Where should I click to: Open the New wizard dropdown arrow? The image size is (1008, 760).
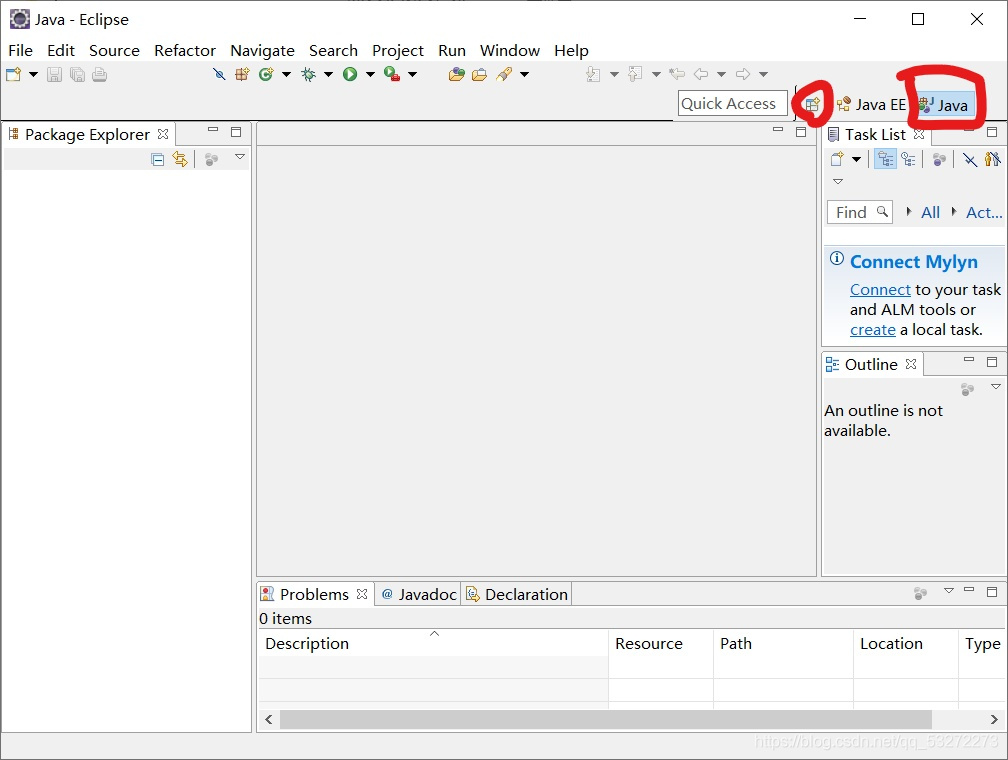pos(33,75)
